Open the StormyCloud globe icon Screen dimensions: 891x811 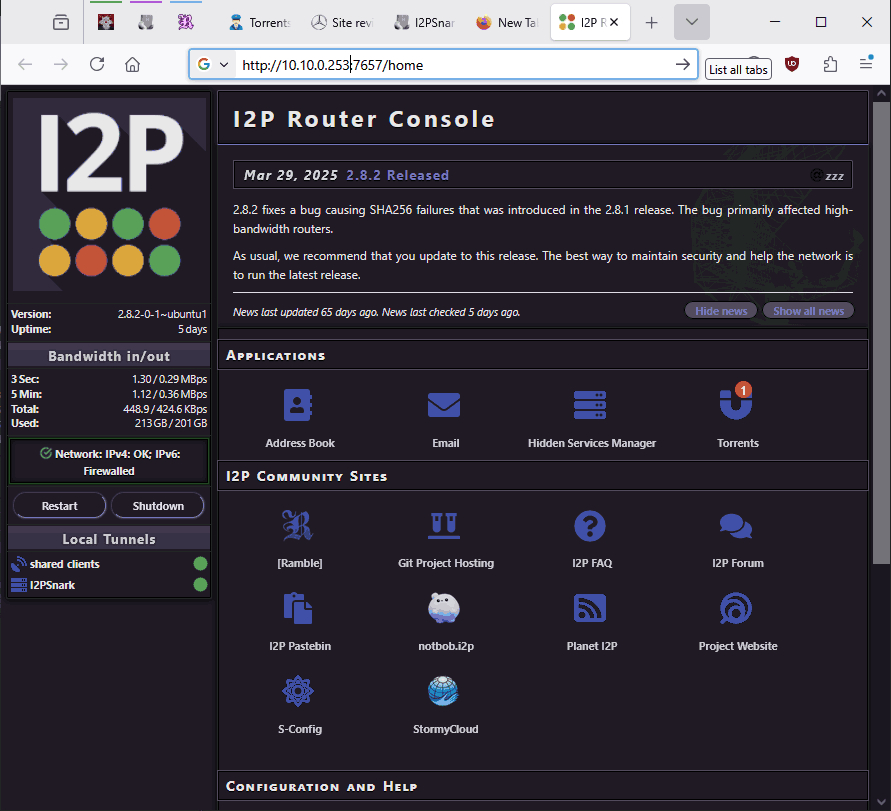click(444, 691)
